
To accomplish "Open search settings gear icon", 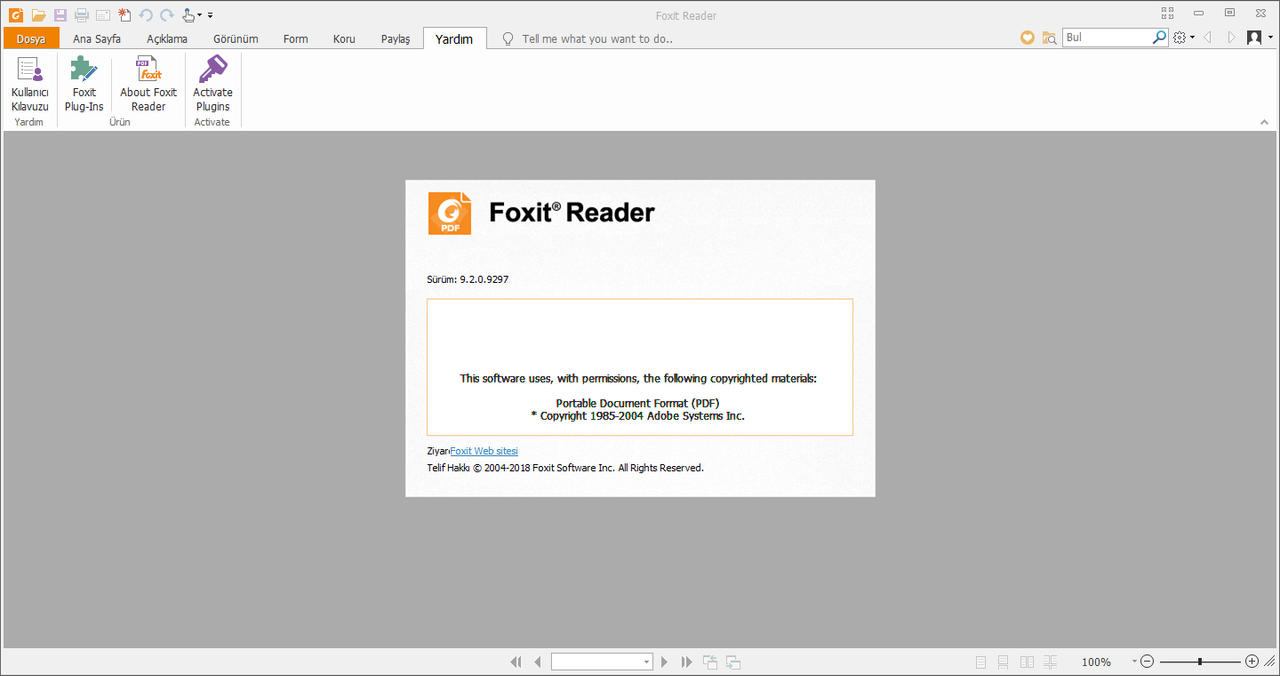I will coord(1180,37).
